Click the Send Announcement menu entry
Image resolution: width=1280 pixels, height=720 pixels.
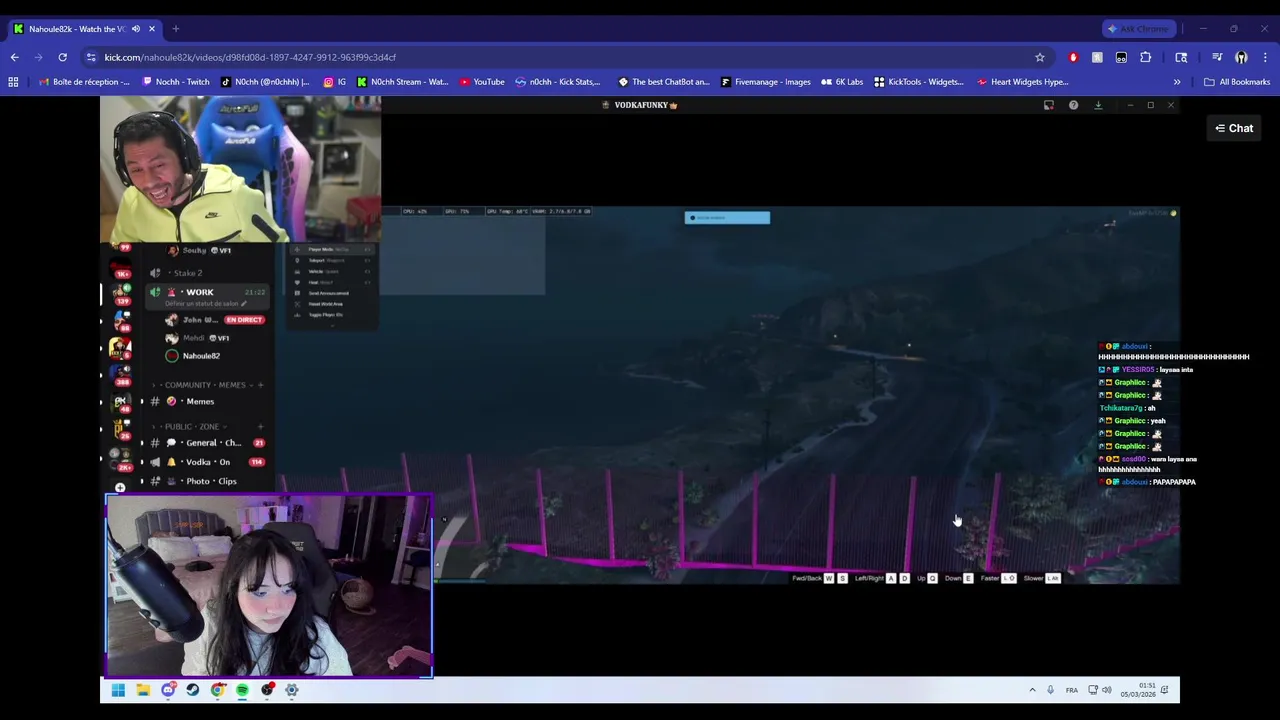[333, 293]
